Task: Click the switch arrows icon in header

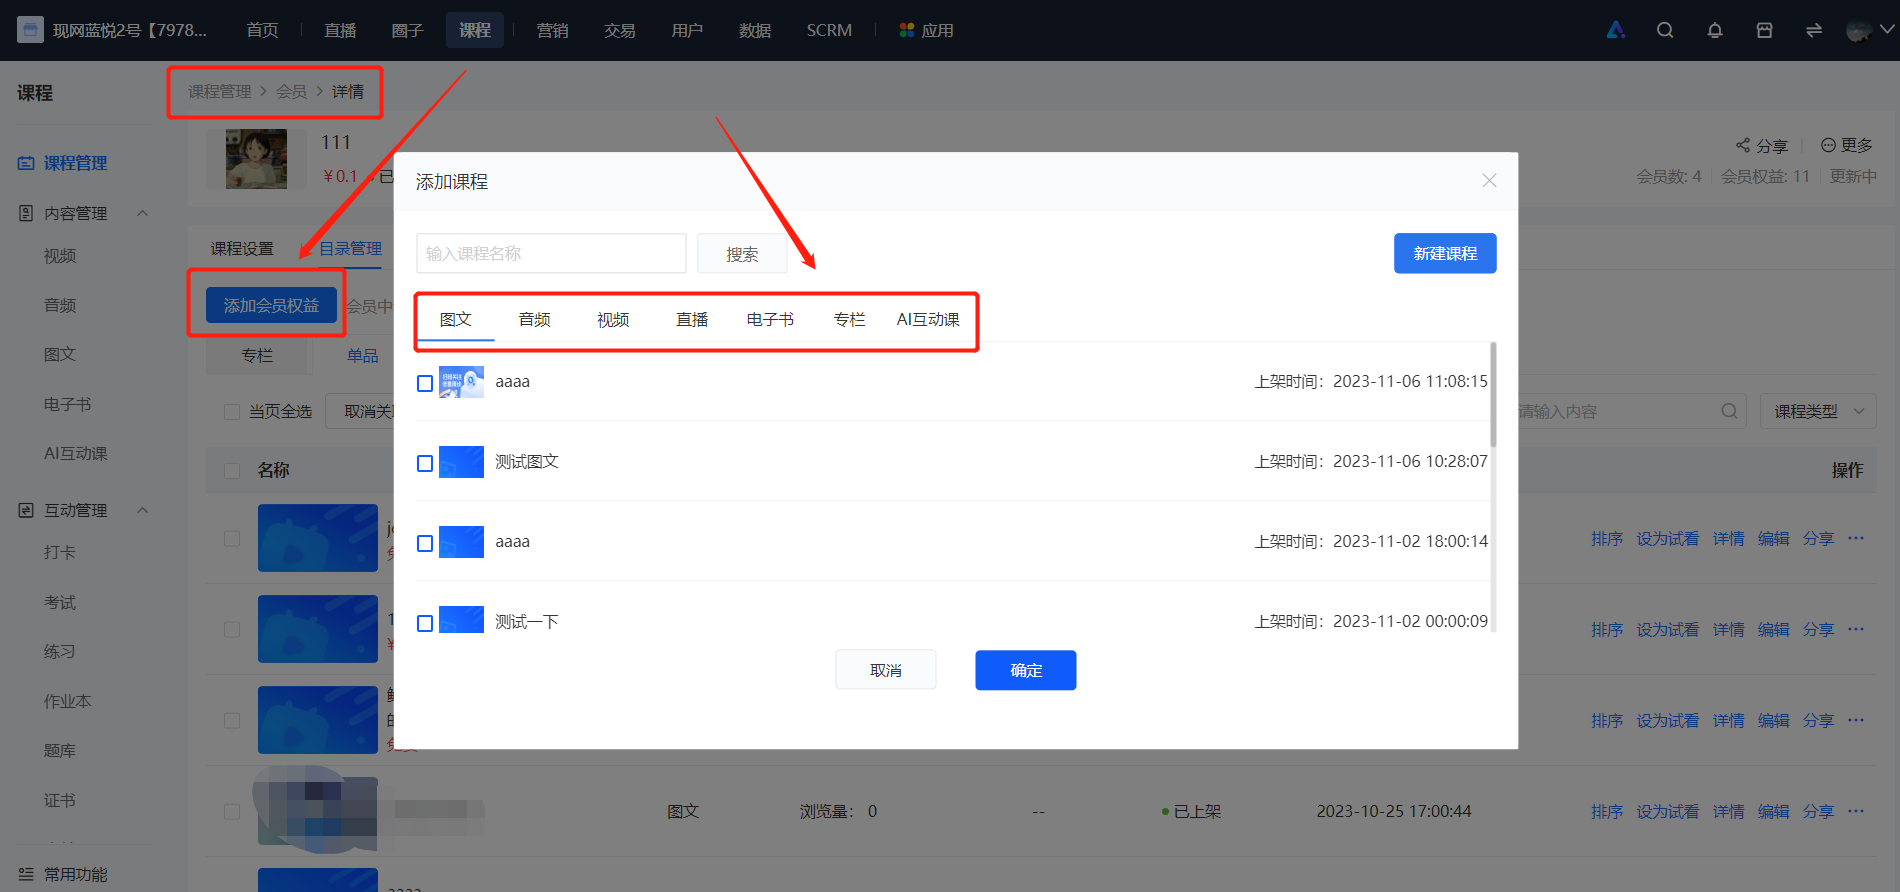Action: pos(1814,30)
